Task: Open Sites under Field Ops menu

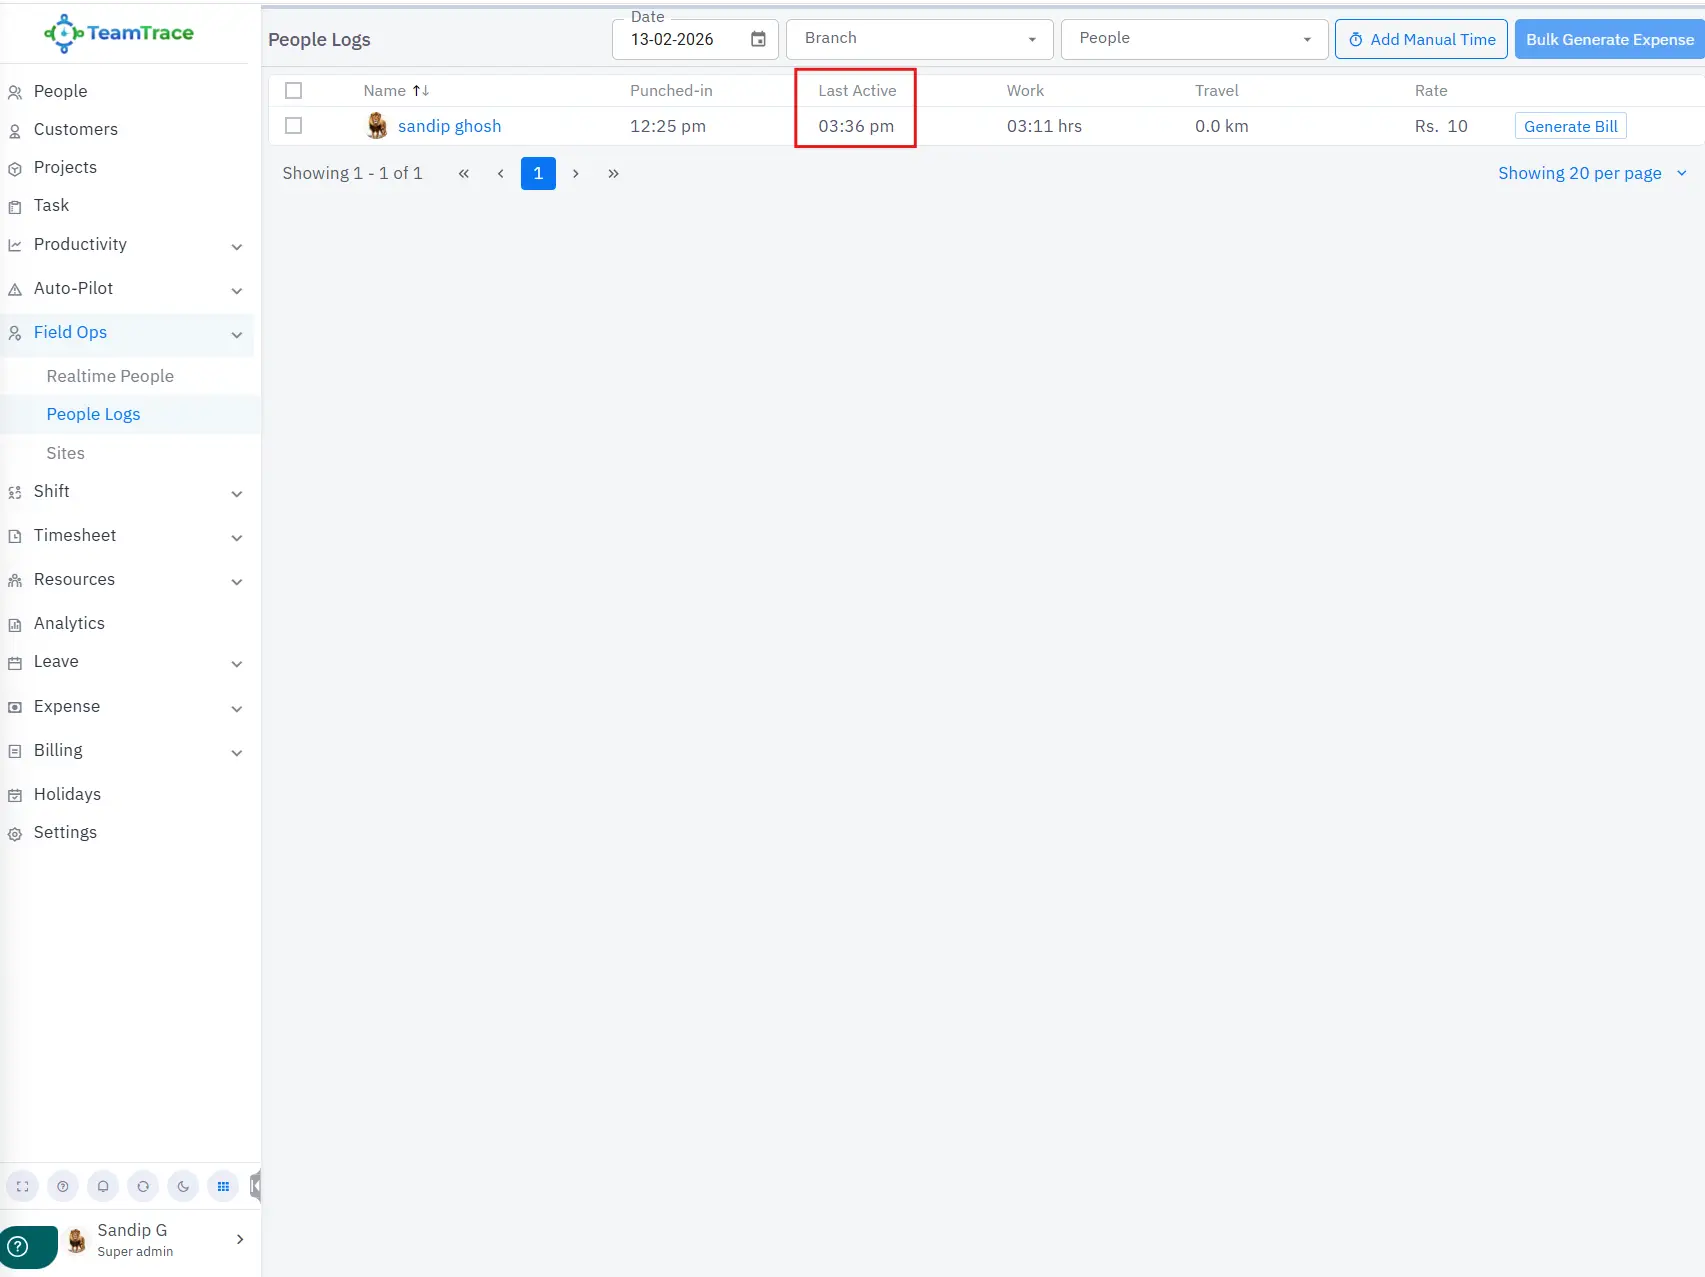Action: point(66,453)
